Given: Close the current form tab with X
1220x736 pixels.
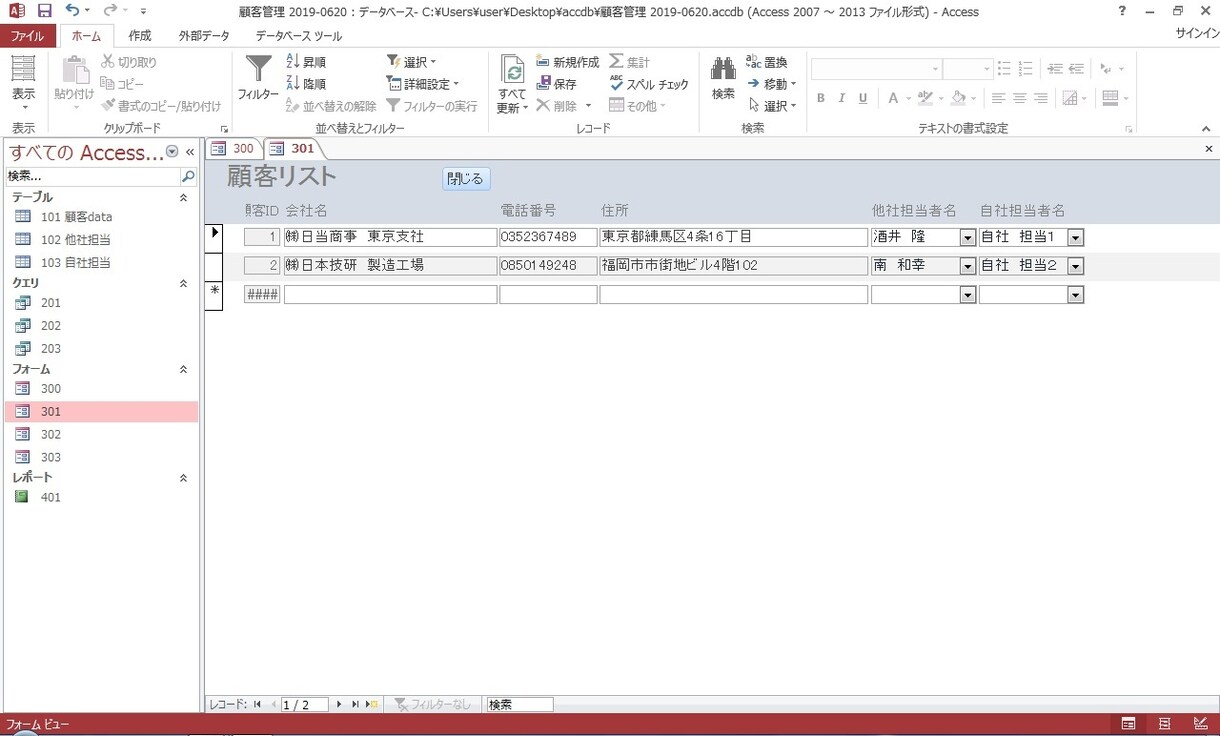Looking at the screenshot, I should 1208,149.
